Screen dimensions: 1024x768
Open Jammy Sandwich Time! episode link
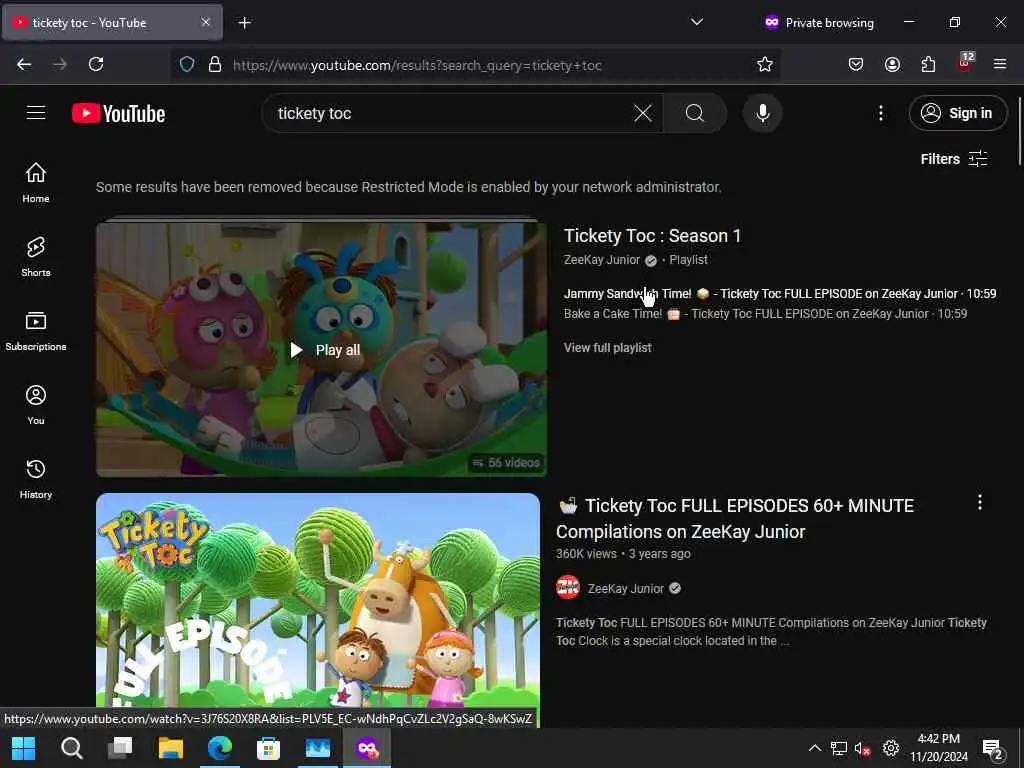tap(780, 294)
